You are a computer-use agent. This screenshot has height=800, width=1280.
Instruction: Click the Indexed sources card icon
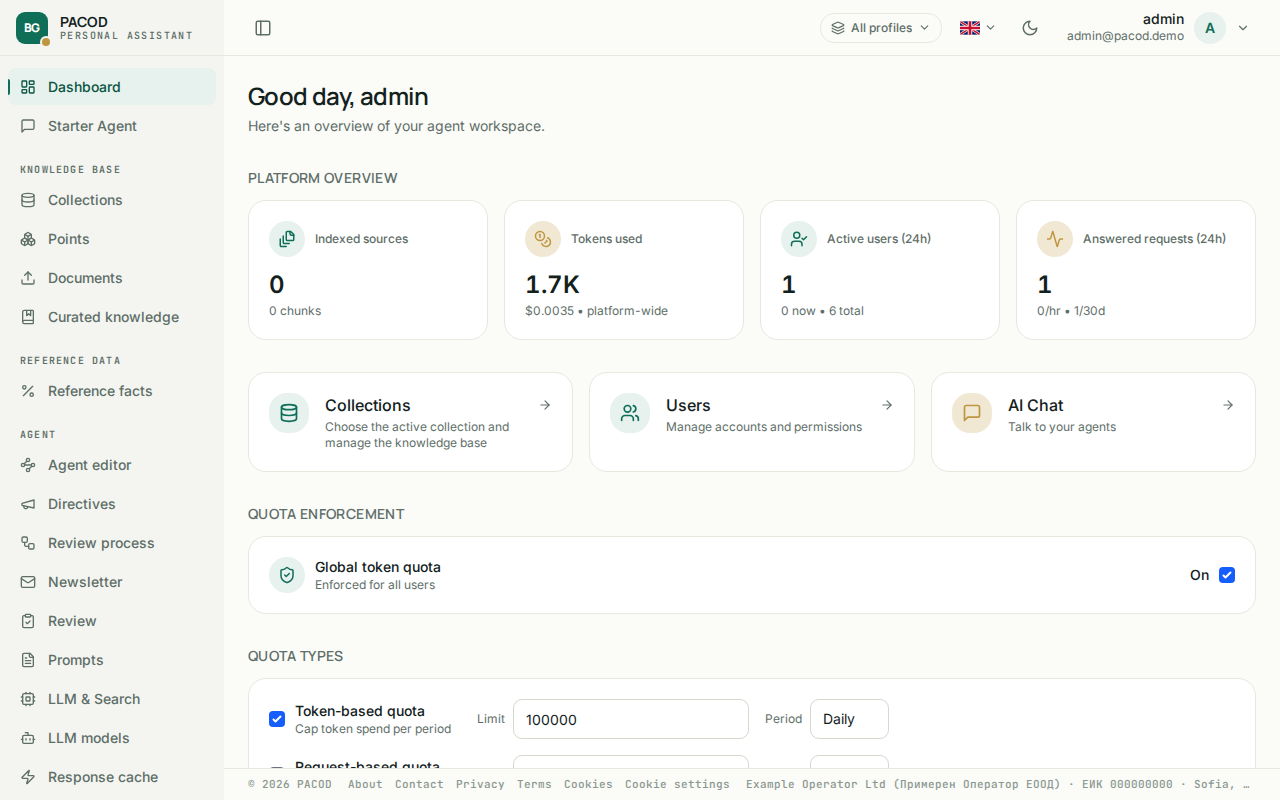pyautogui.click(x=287, y=239)
